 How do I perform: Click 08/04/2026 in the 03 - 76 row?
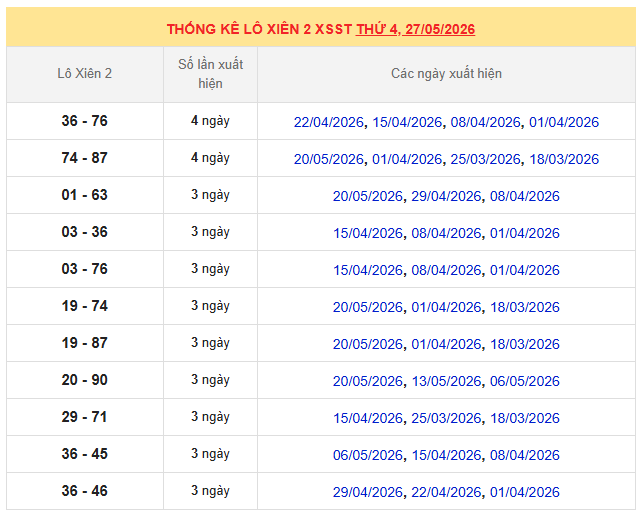point(446,270)
